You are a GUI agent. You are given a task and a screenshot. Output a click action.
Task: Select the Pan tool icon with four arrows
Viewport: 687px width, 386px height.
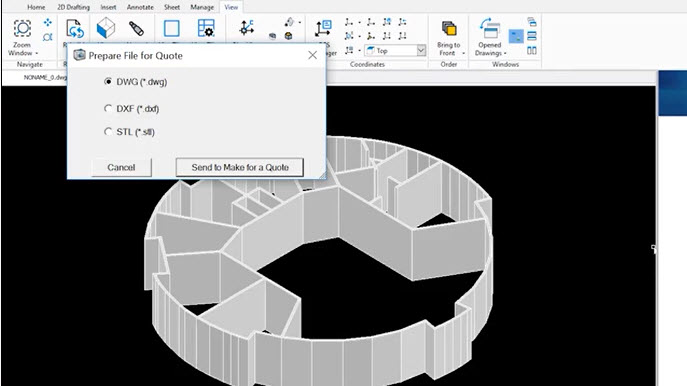coord(47,22)
